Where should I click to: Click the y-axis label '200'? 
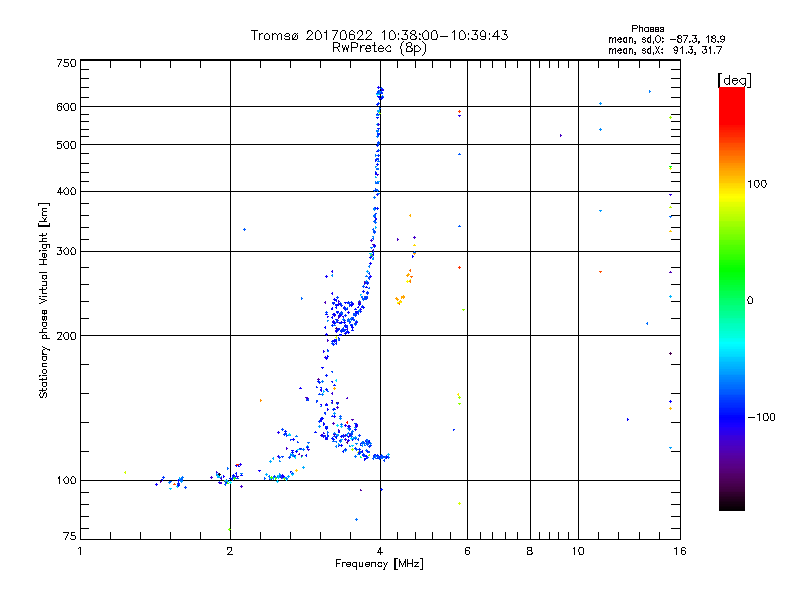pos(66,336)
